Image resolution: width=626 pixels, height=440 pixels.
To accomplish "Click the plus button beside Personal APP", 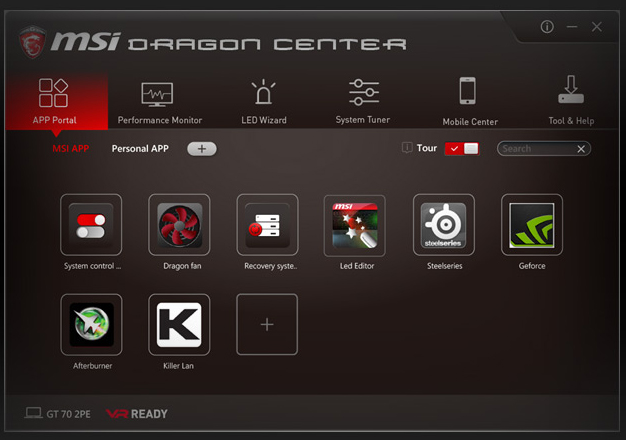I will point(202,149).
